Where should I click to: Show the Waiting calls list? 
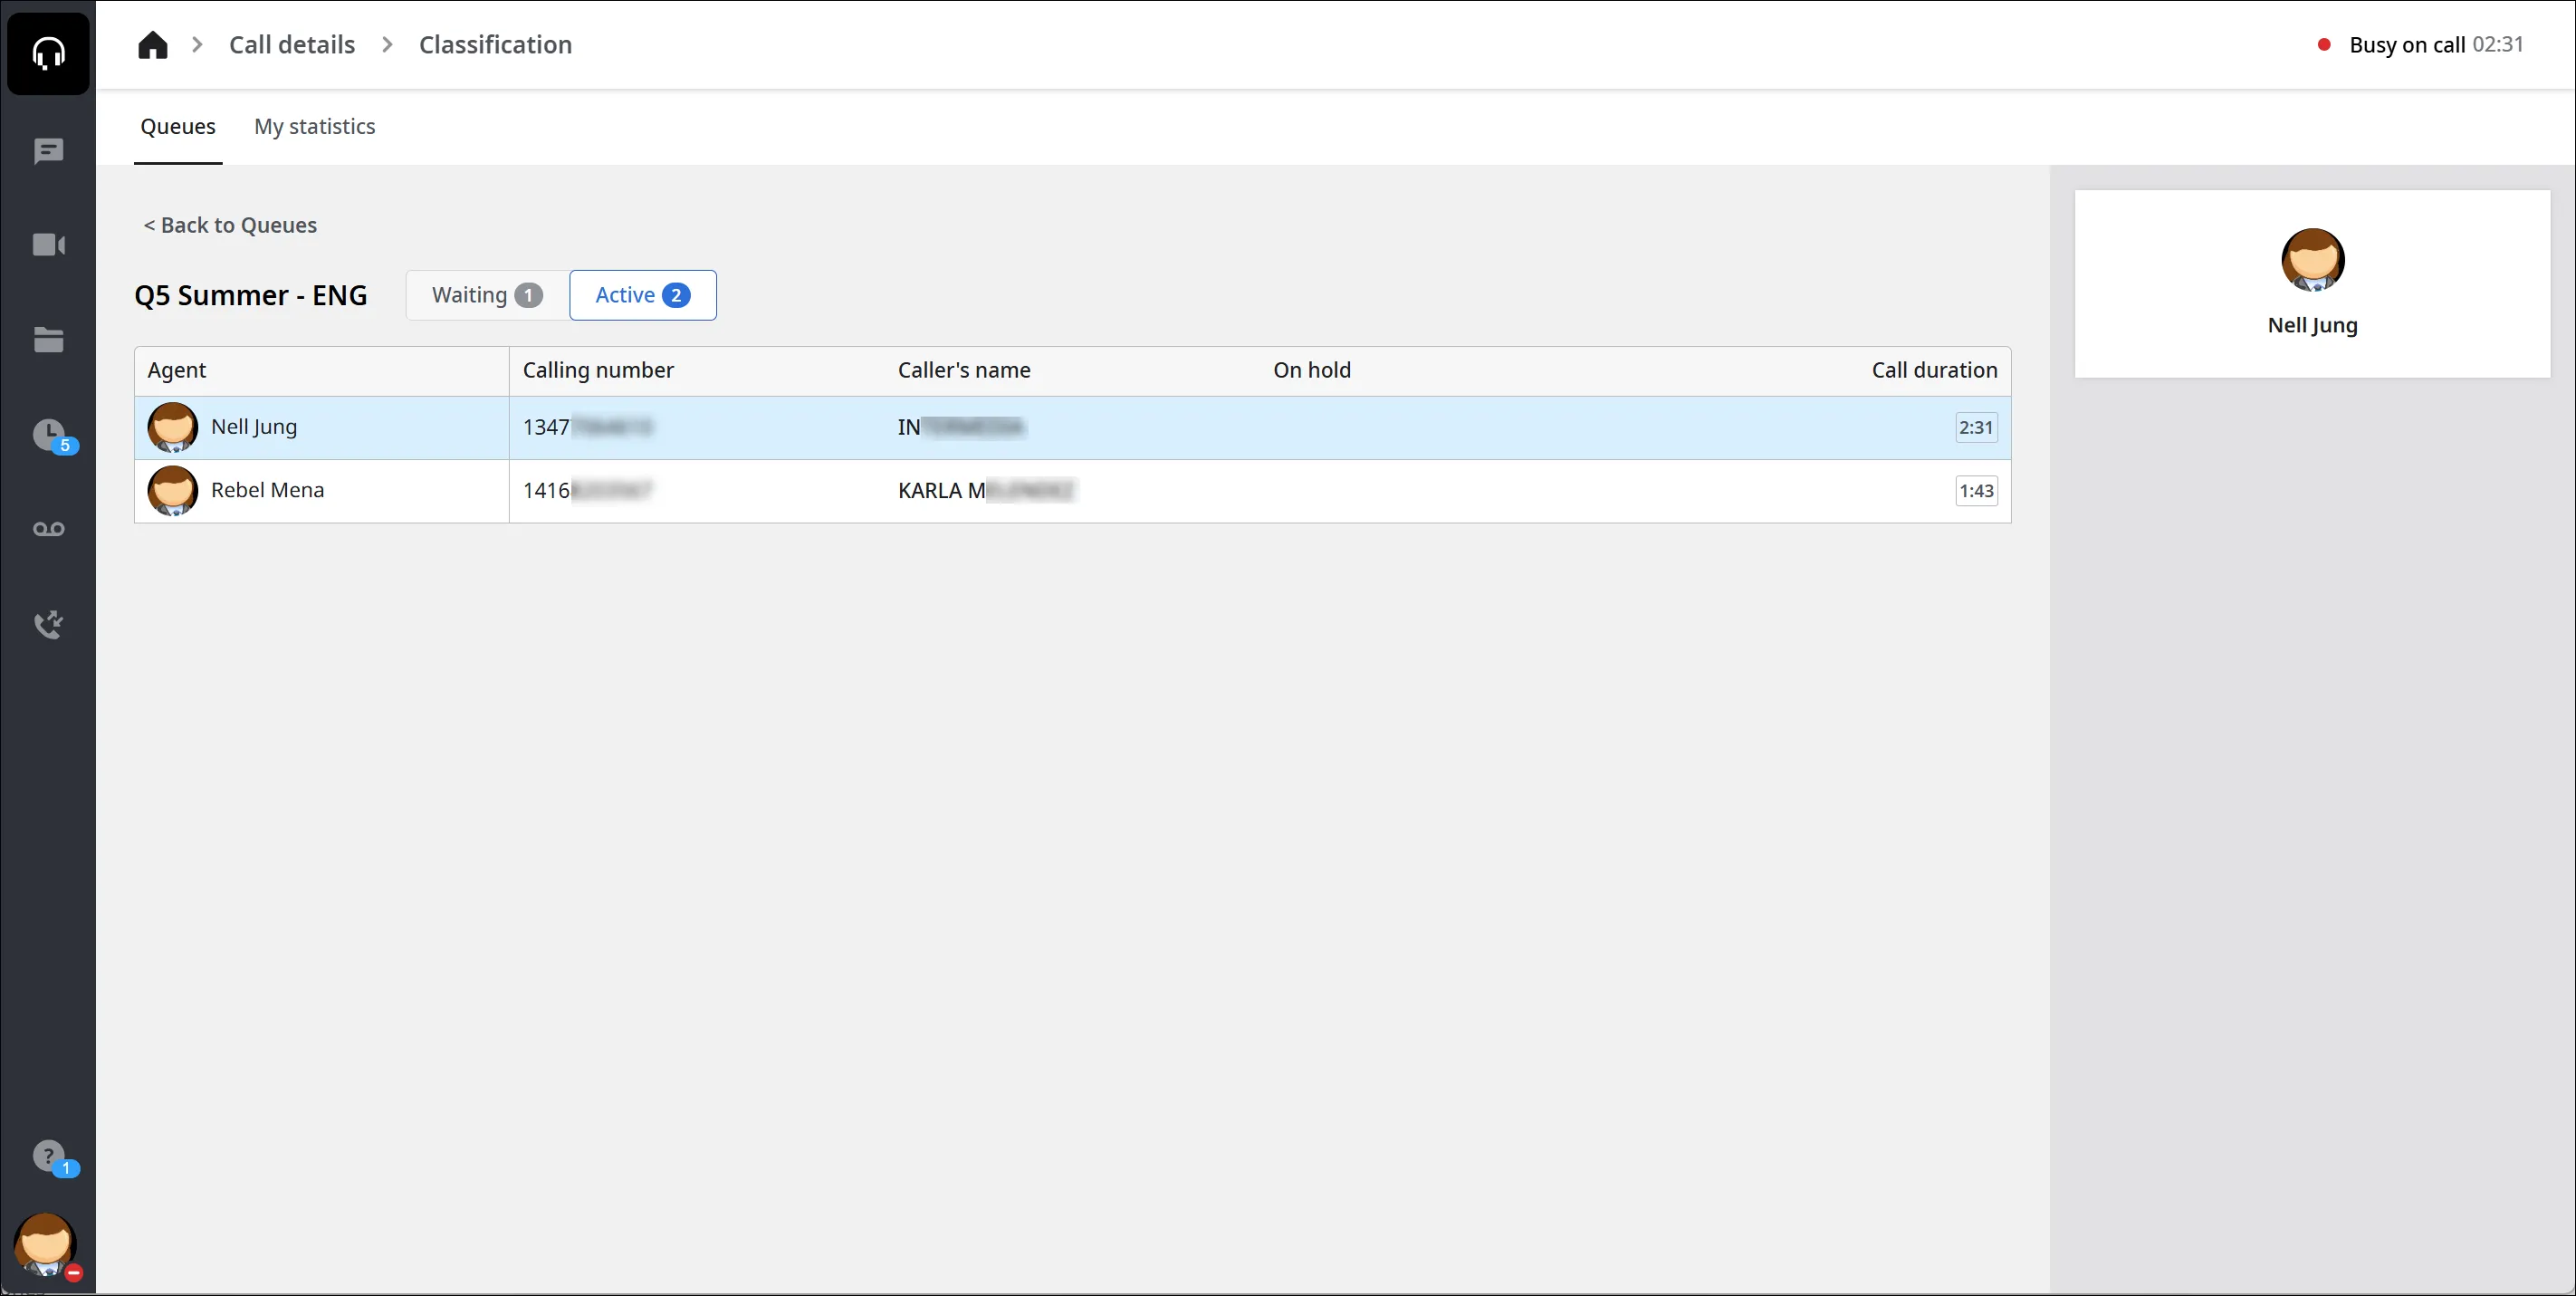pos(487,295)
